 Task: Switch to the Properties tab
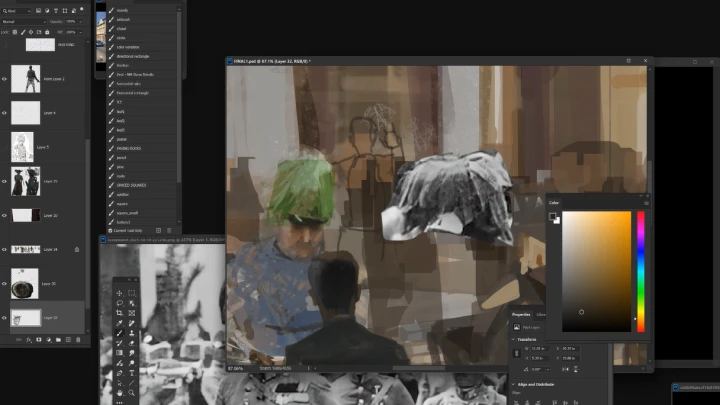point(521,315)
